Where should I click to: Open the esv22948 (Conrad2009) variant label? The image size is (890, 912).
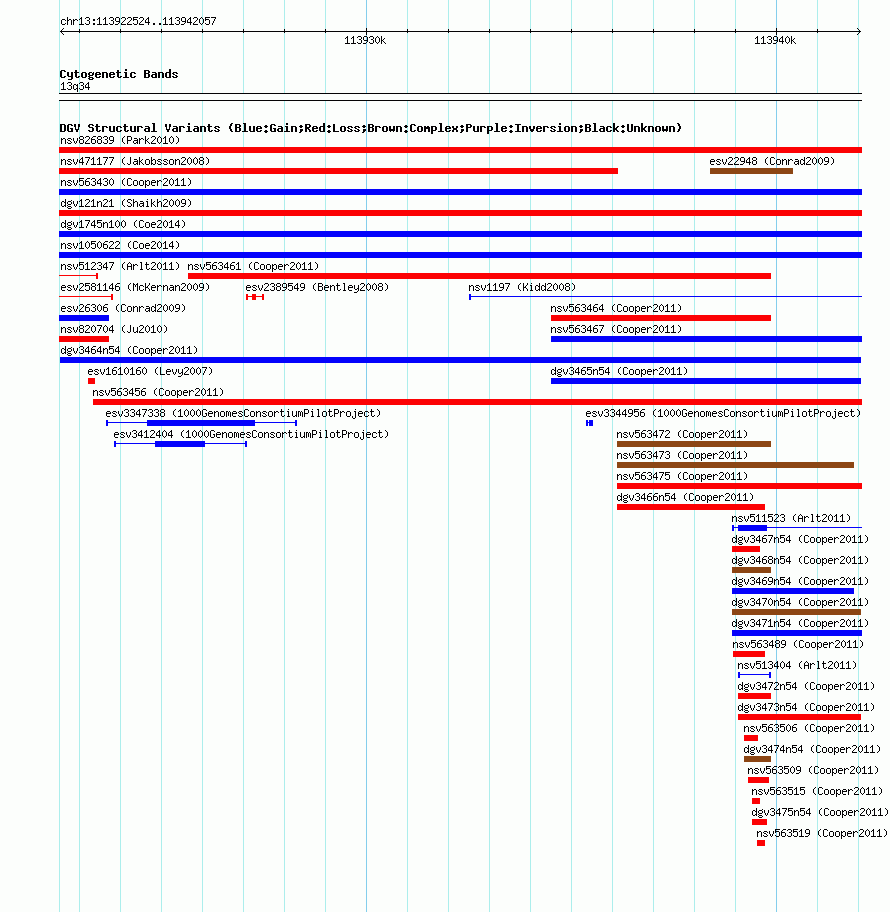(772, 161)
